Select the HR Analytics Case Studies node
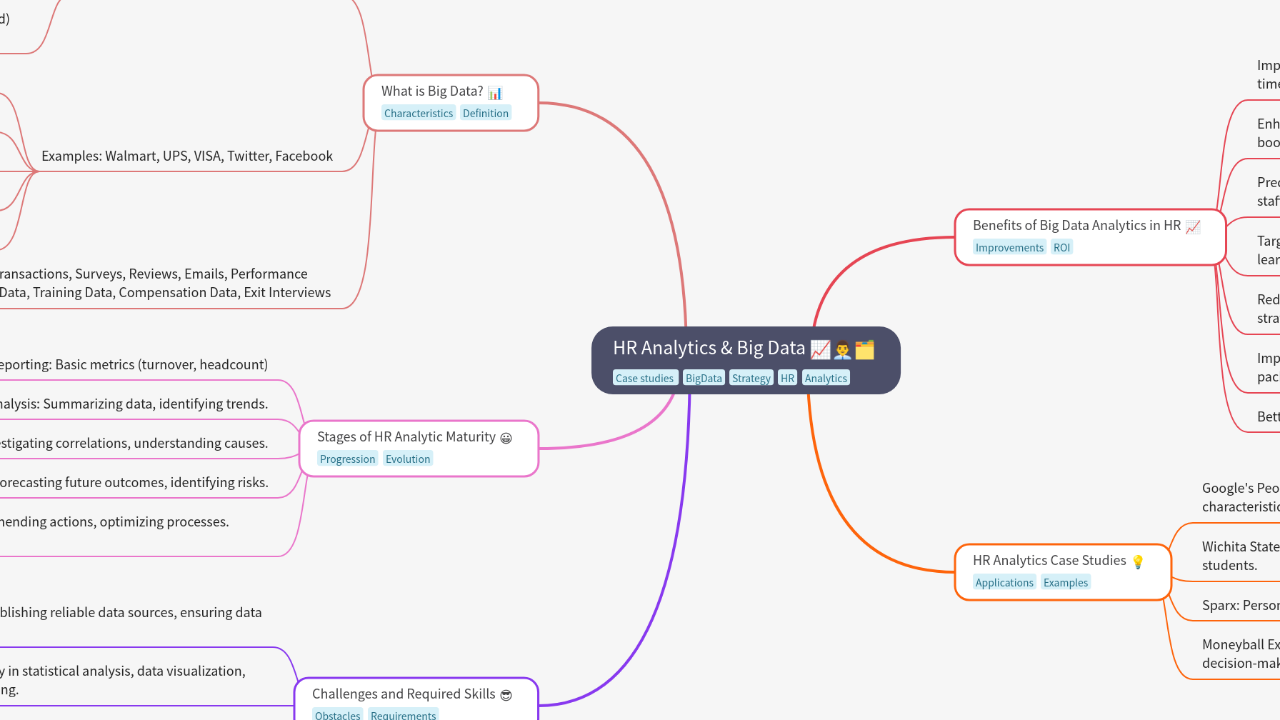The image size is (1280, 720). click(x=1063, y=572)
